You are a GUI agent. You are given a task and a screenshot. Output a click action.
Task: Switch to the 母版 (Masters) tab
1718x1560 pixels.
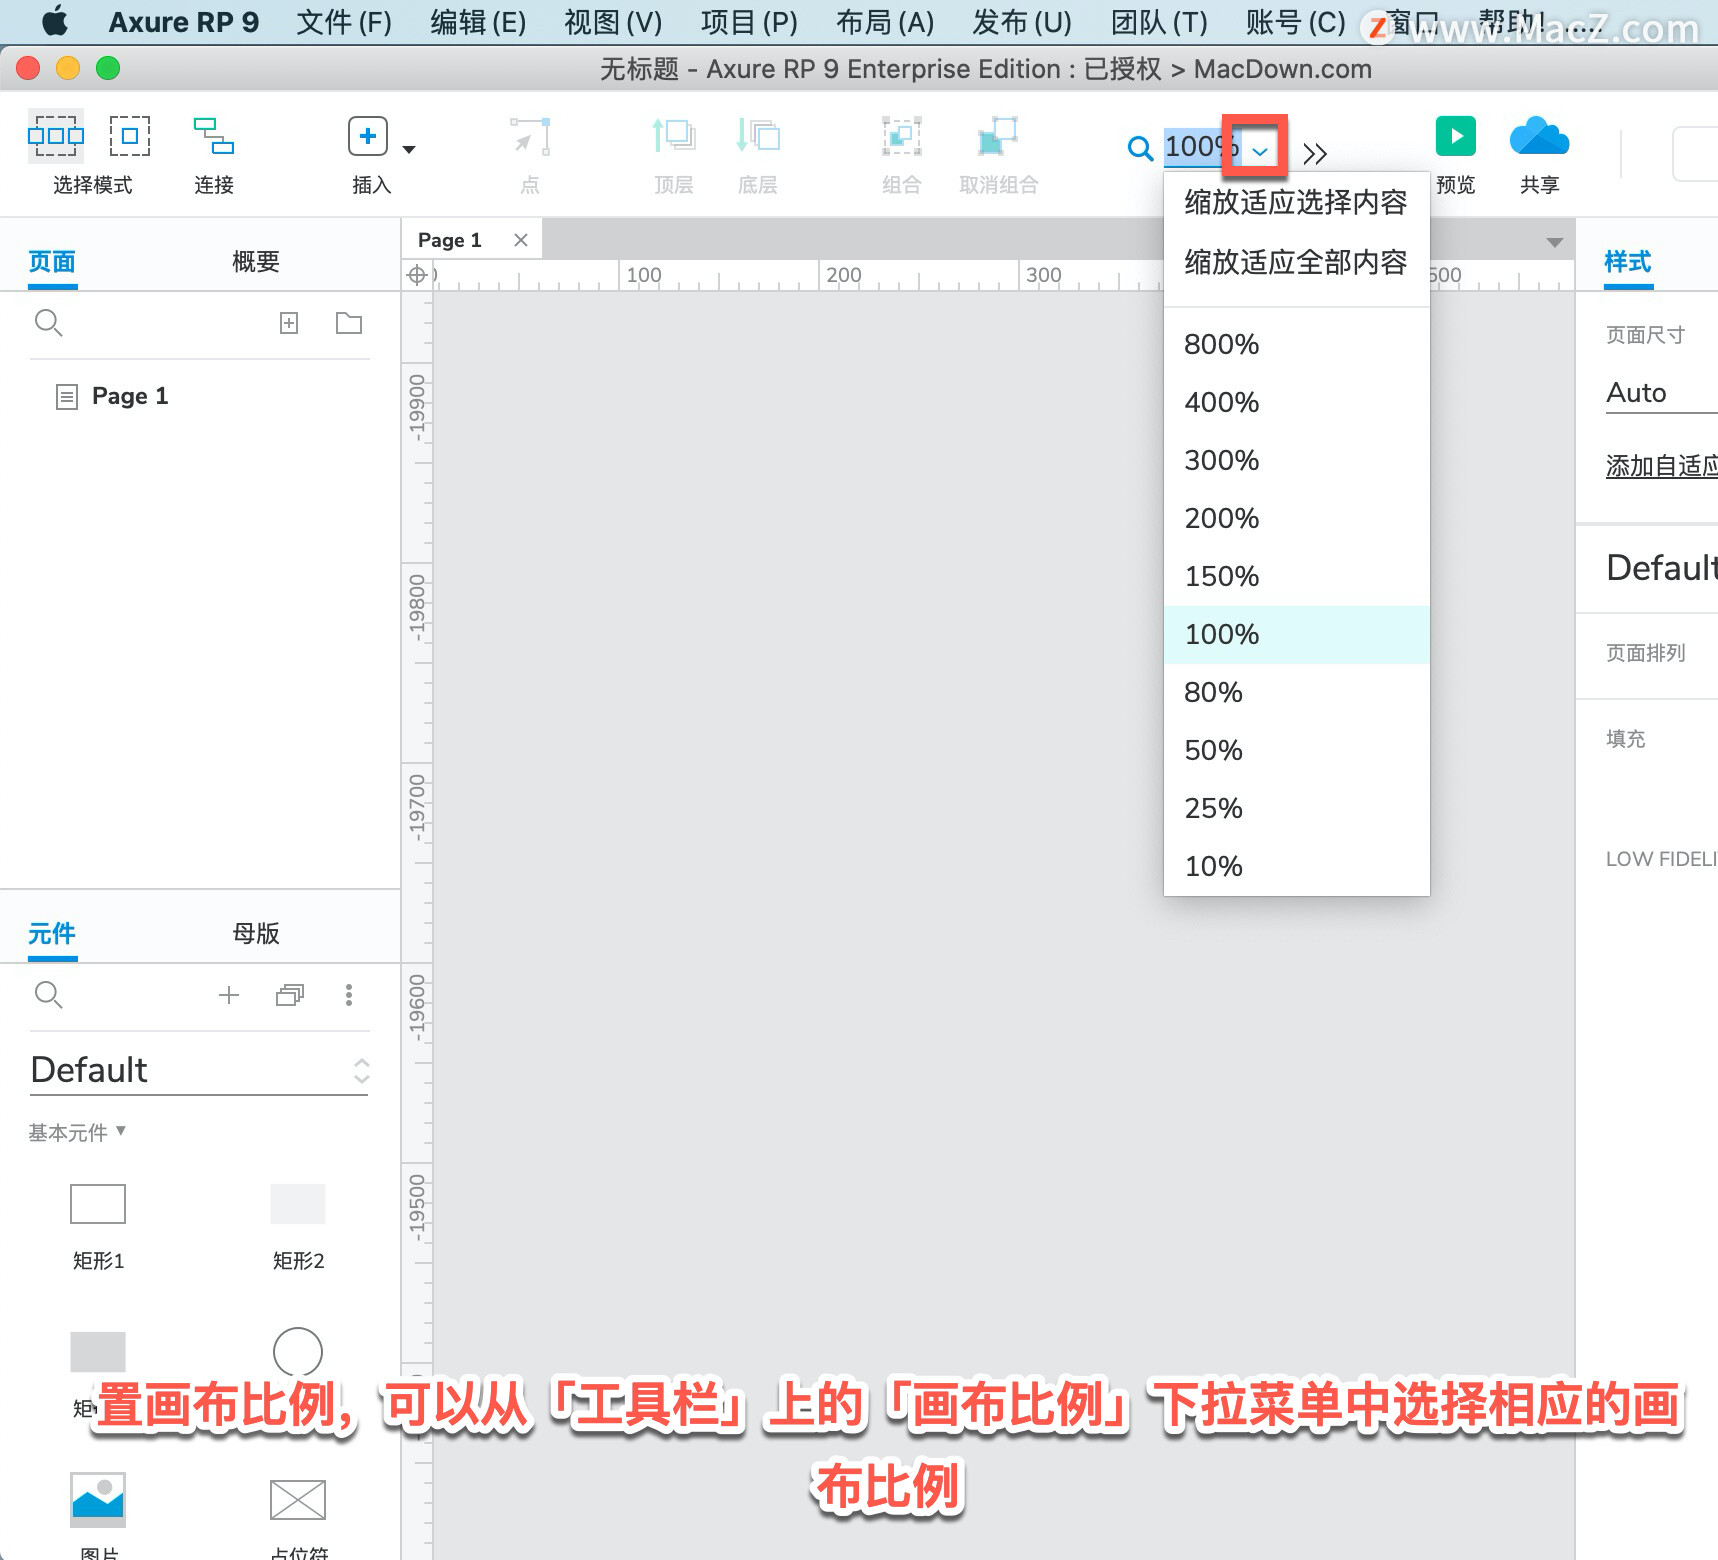pyautogui.click(x=256, y=934)
